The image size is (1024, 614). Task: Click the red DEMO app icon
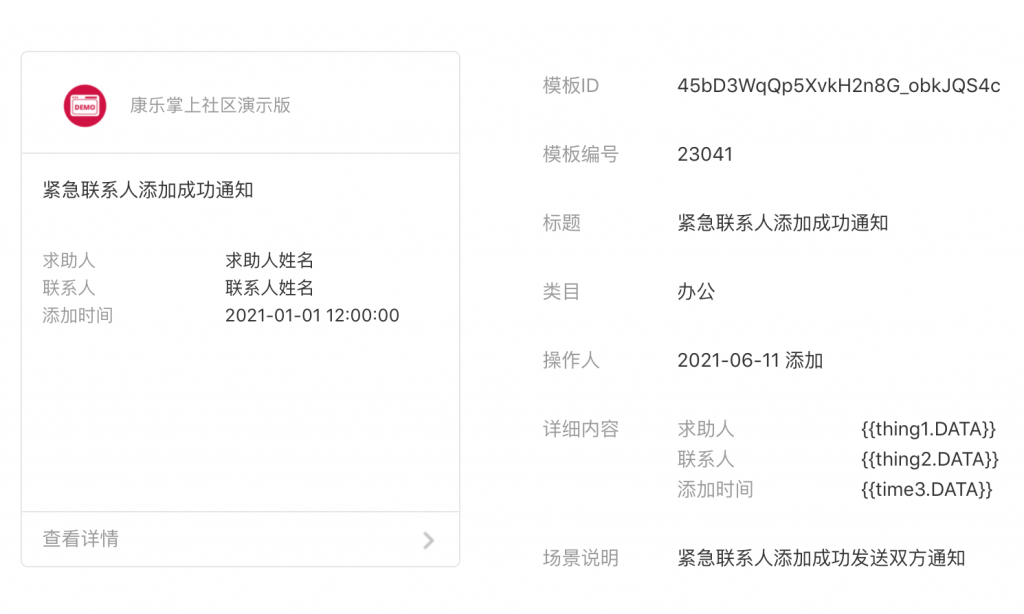pos(85,105)
